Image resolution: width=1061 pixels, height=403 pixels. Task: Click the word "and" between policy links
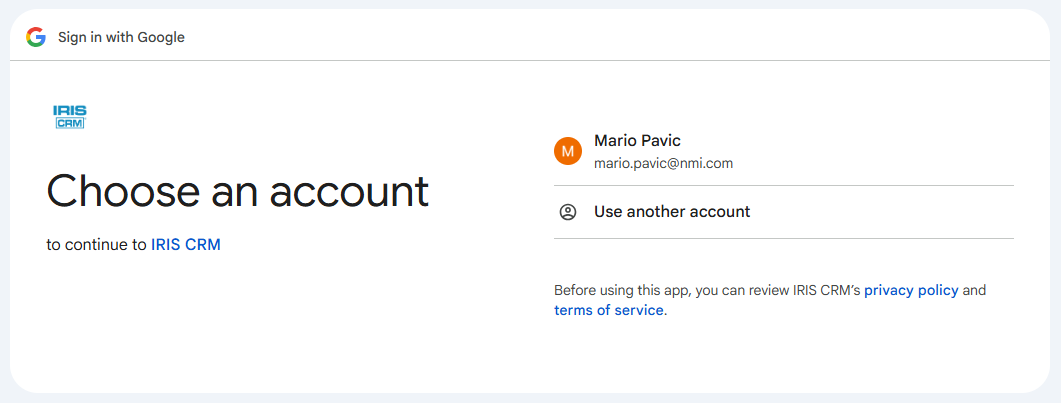[974, 290]
